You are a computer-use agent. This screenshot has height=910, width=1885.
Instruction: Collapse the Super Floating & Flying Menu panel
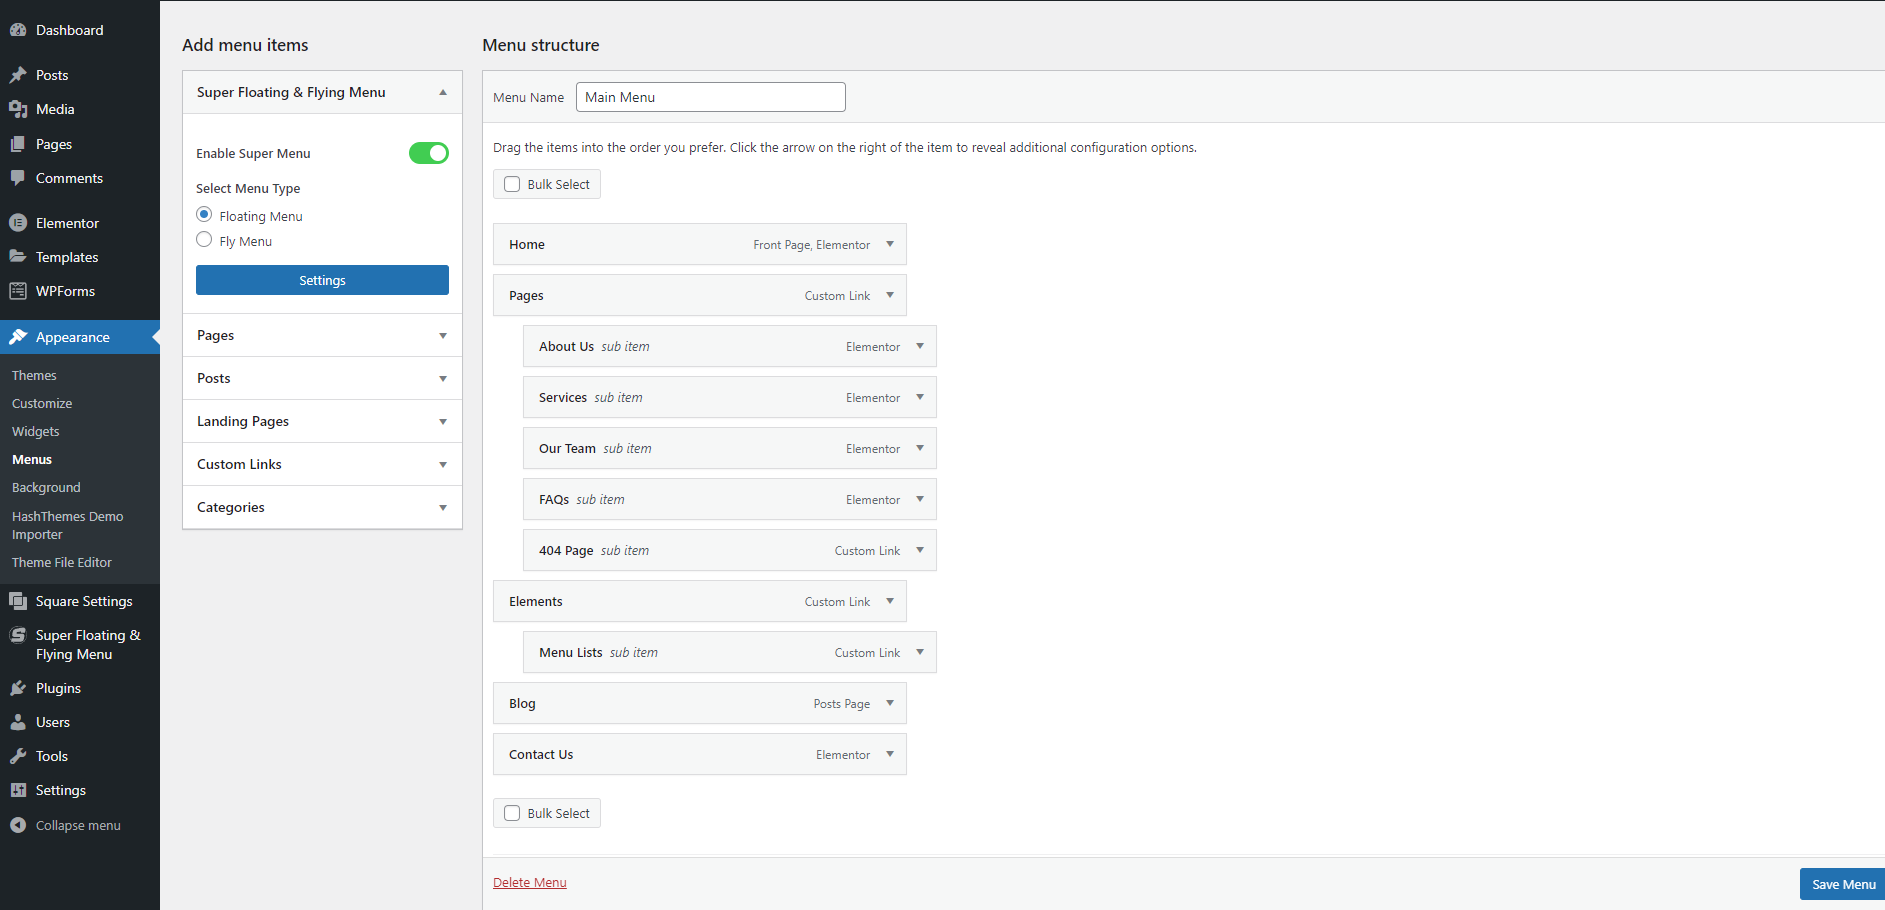[443, 92]
